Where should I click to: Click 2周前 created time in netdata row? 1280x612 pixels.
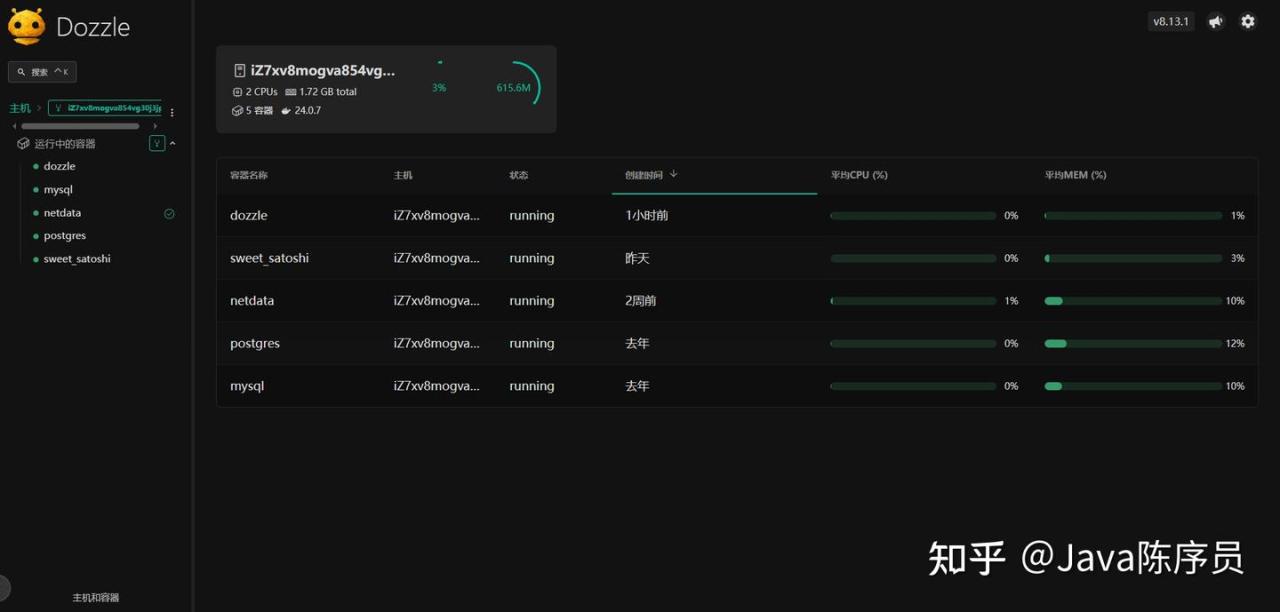click(x=641, y=301)
